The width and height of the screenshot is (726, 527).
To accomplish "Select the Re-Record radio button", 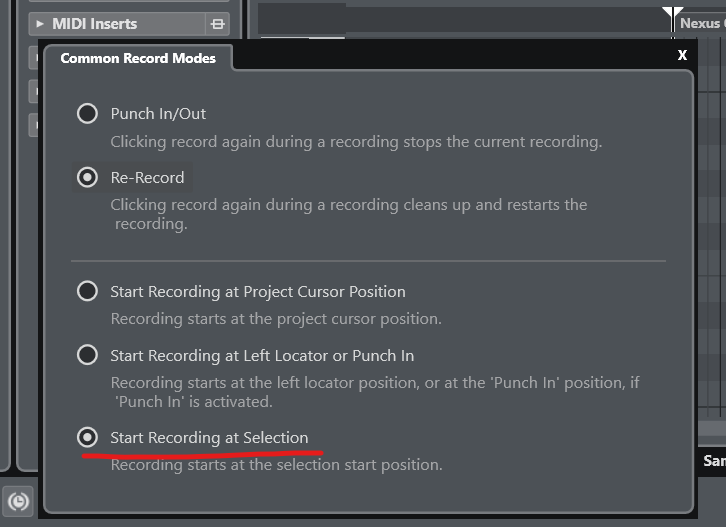I will point(87,177).
